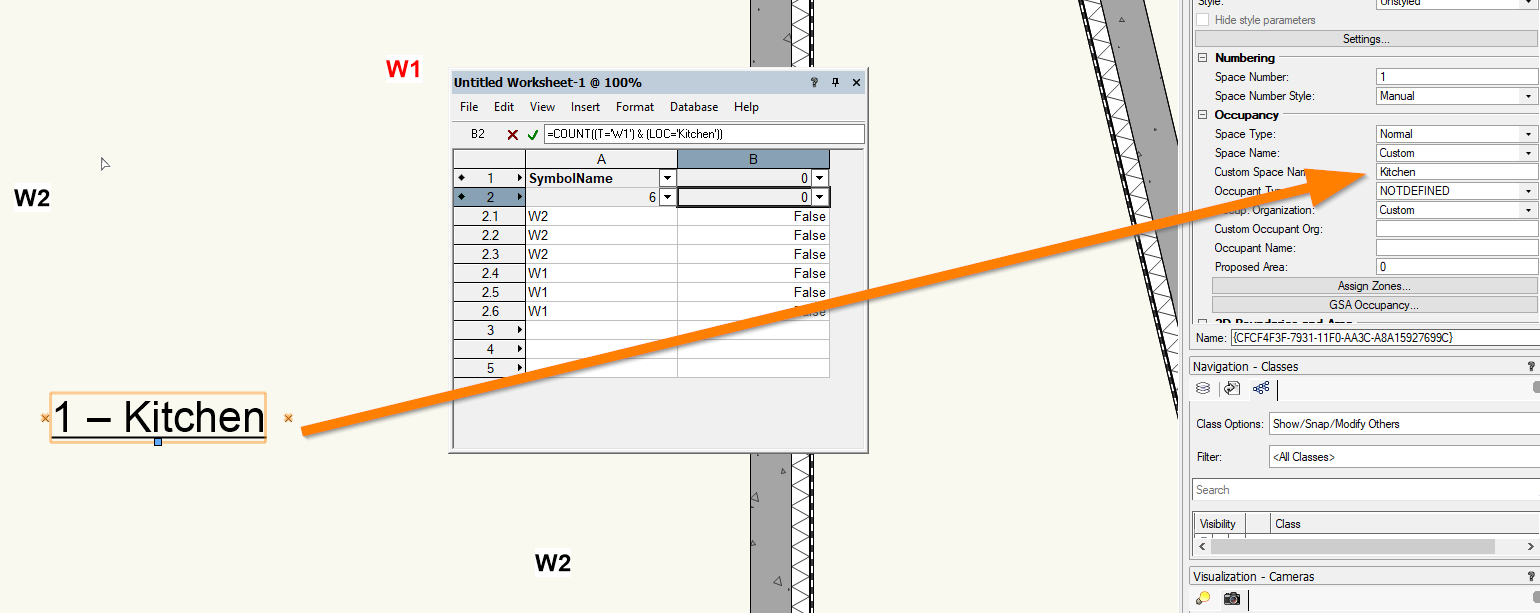Switch to Classes tab icon in Navigation
This screenshot has height=613, width=1540.
click(x=1261, y=388)
